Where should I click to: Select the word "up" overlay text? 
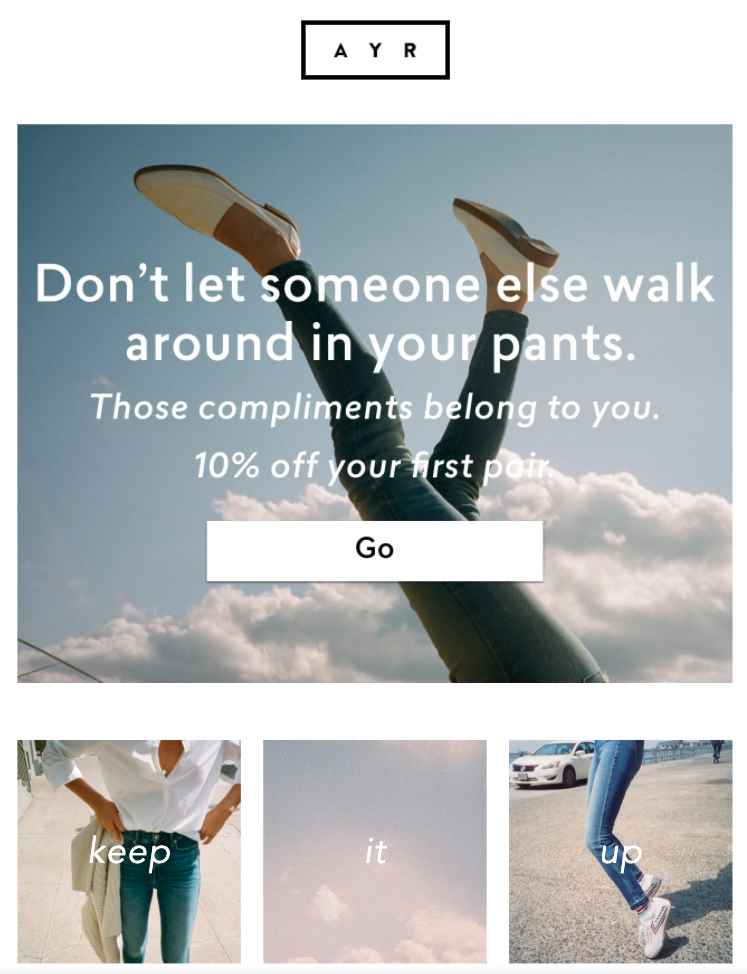pyautogui.click(x=621, y=854)
